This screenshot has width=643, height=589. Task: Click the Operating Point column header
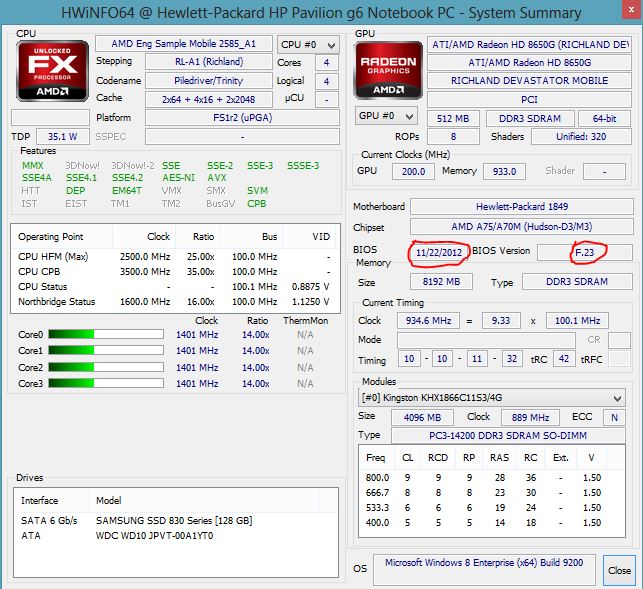coord(62,237)
